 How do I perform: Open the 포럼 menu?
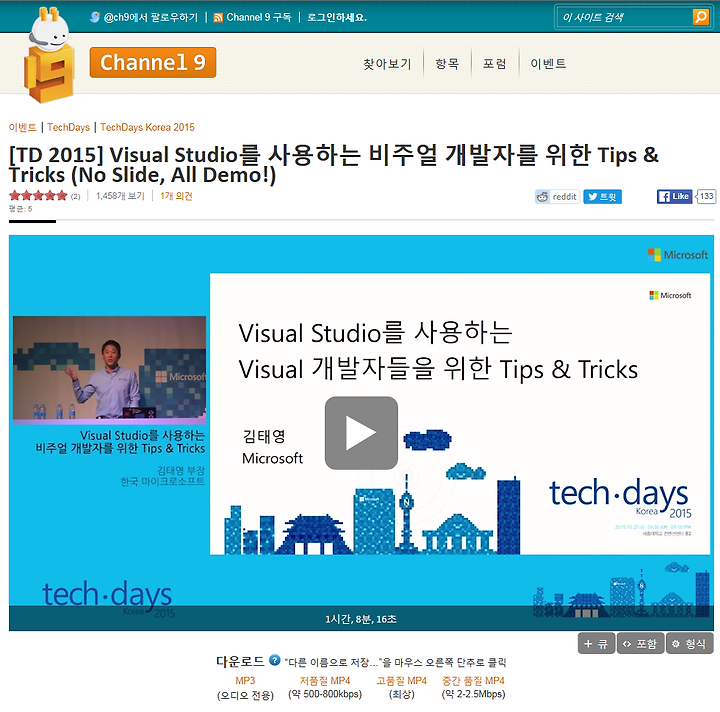[495, 63]
